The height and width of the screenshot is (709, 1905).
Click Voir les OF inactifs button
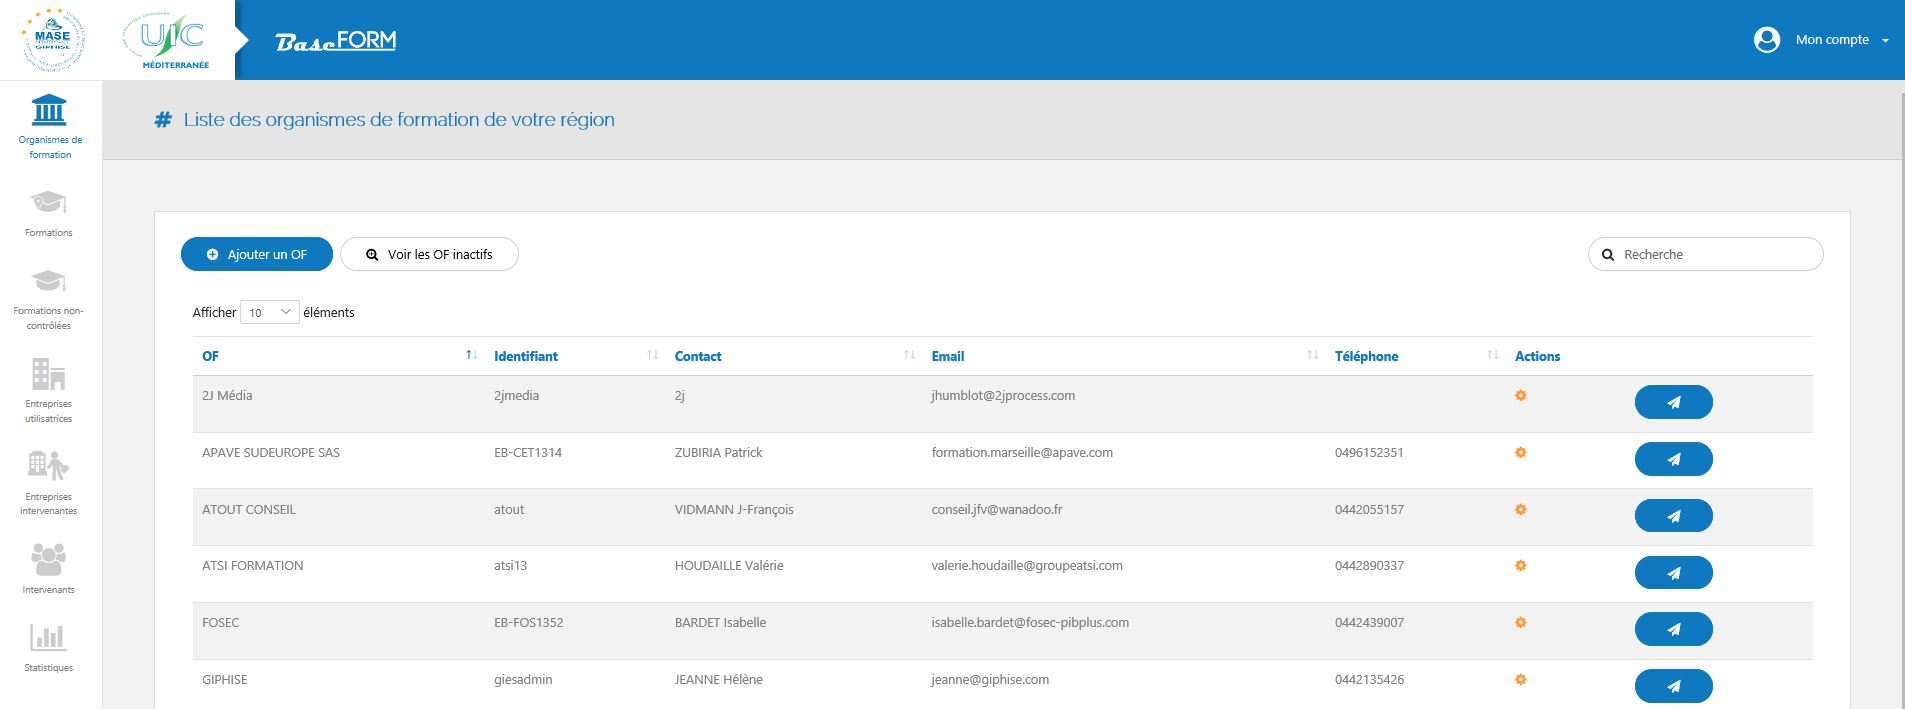tap(429, 254)
